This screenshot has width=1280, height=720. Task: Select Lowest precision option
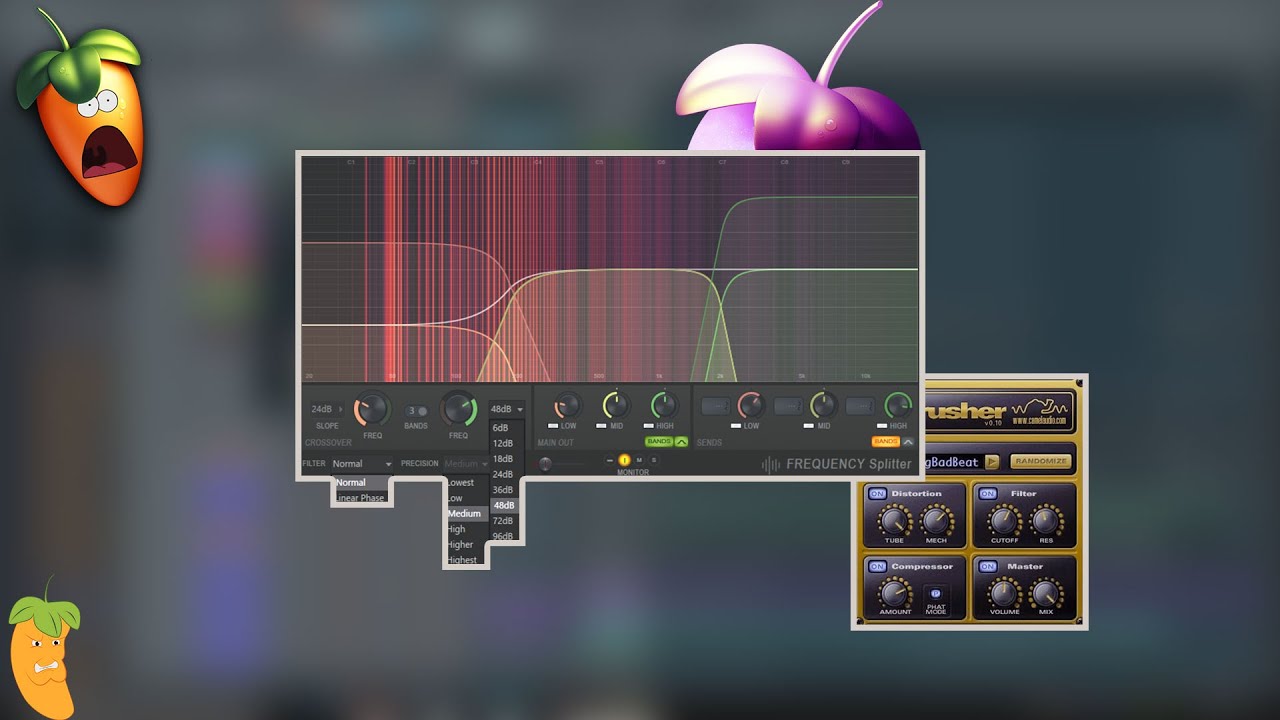click(x=467, y=483)
